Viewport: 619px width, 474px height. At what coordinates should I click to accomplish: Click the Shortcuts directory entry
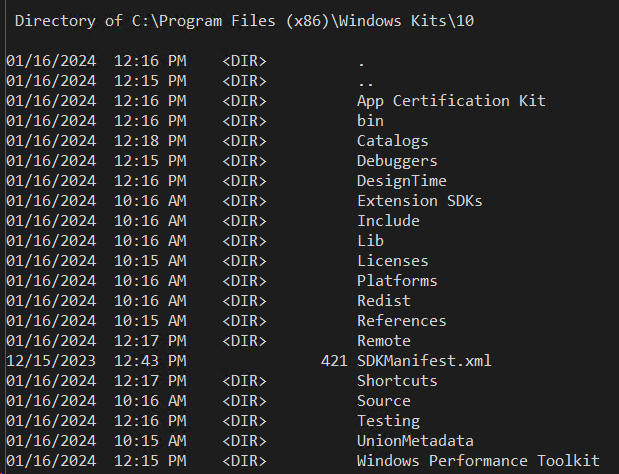[x=397, y=381]
